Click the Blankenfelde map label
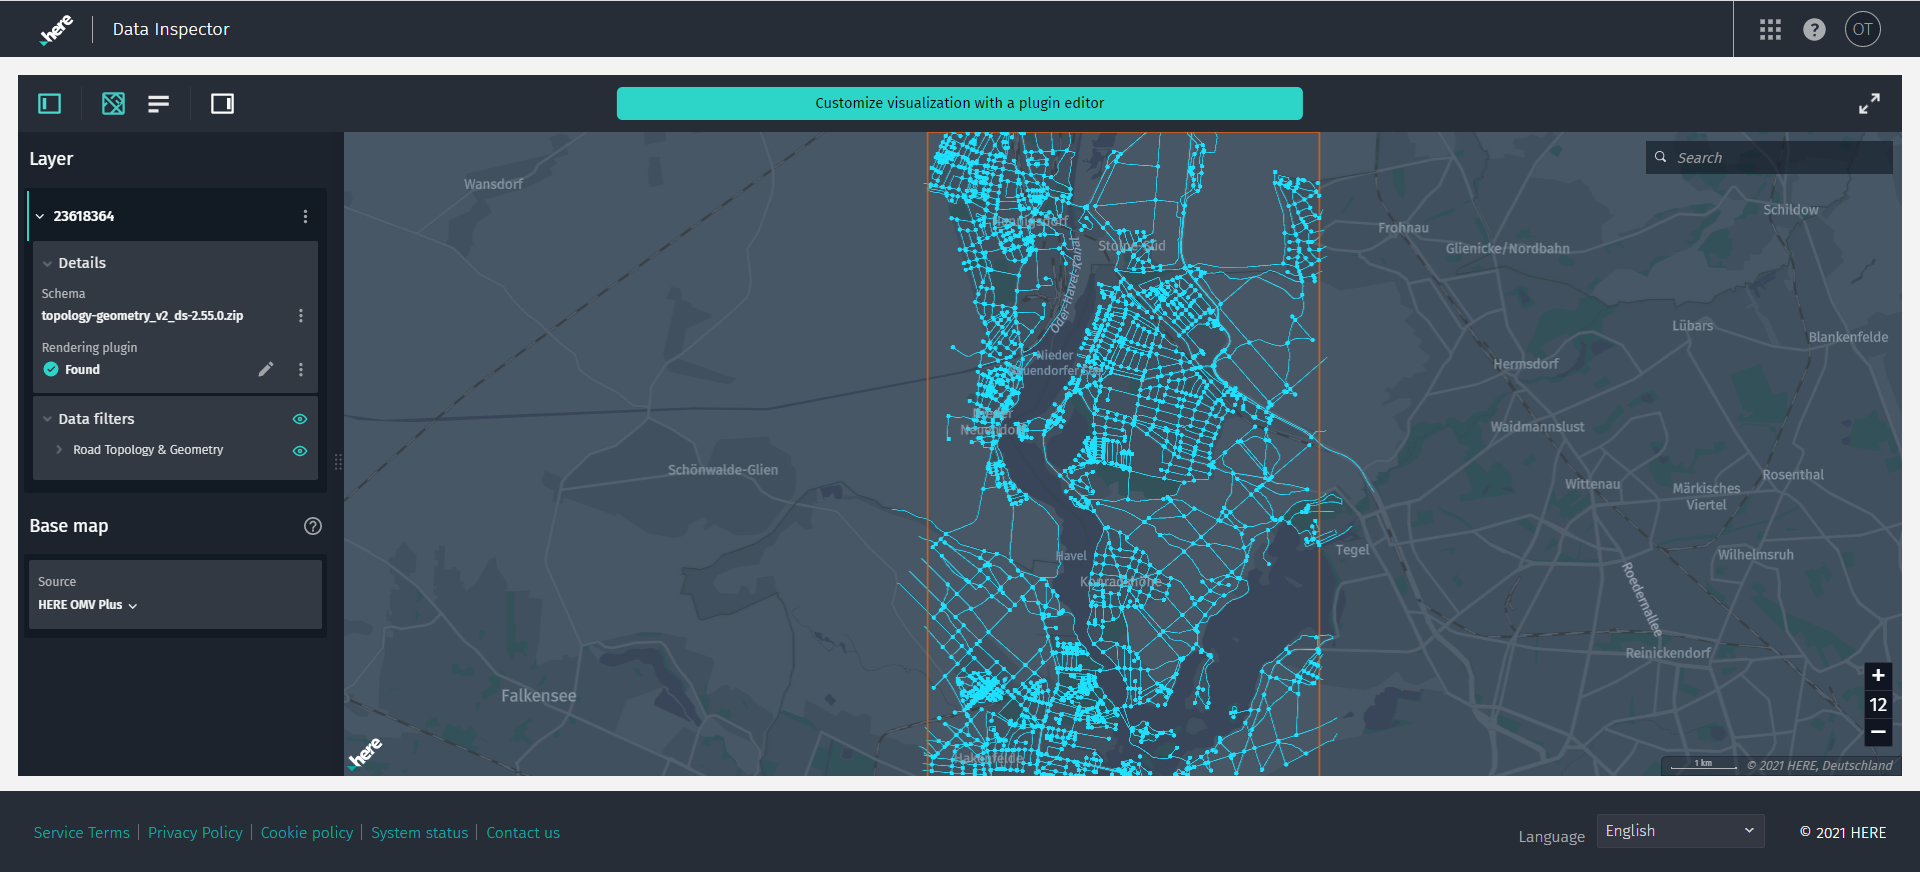The height and width of the screenshot is (872, 1920). click(x=1848, y=337)
